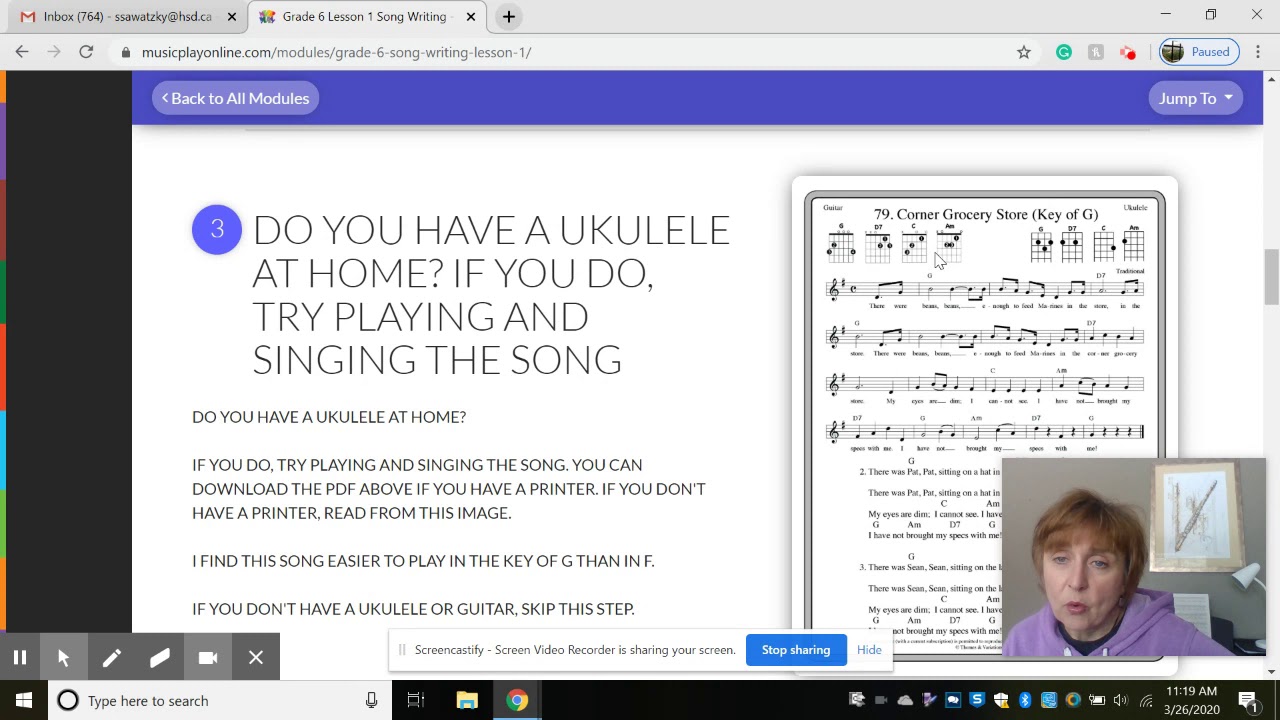Image resolution: width=1280 pixels, height=720 pixels.
Task: Toggle the Screencastify webcam camera icon
Action: pyautogui.click(x=207, y=657)
